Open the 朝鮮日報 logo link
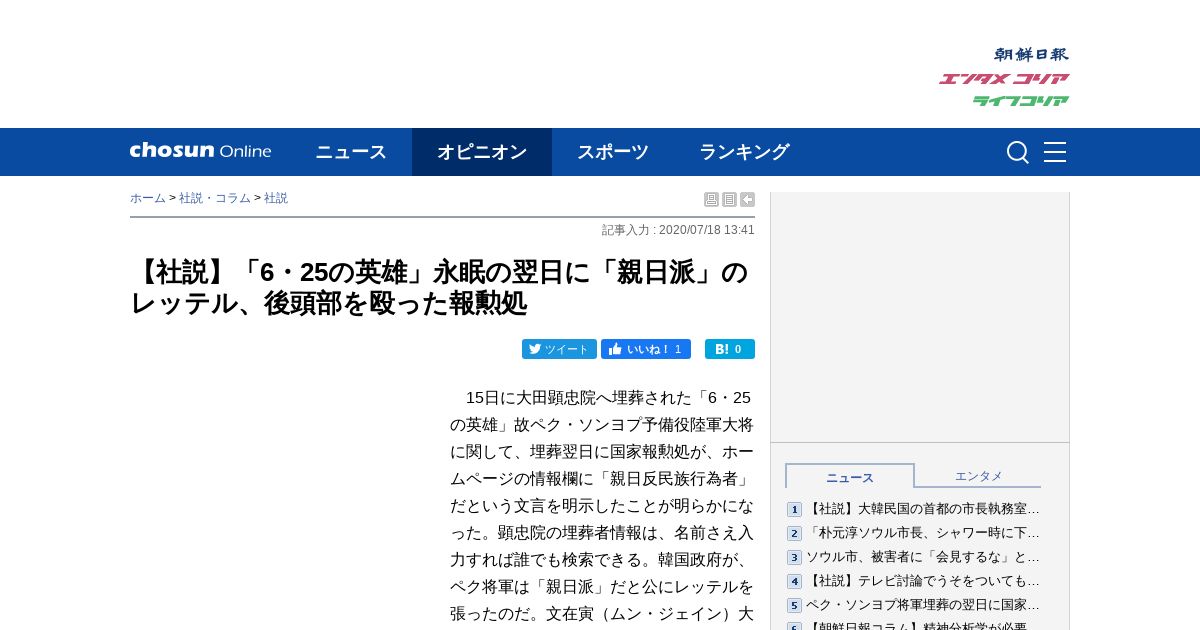This screenshot has height=630, width=1200. click(x=1031, y=55)
